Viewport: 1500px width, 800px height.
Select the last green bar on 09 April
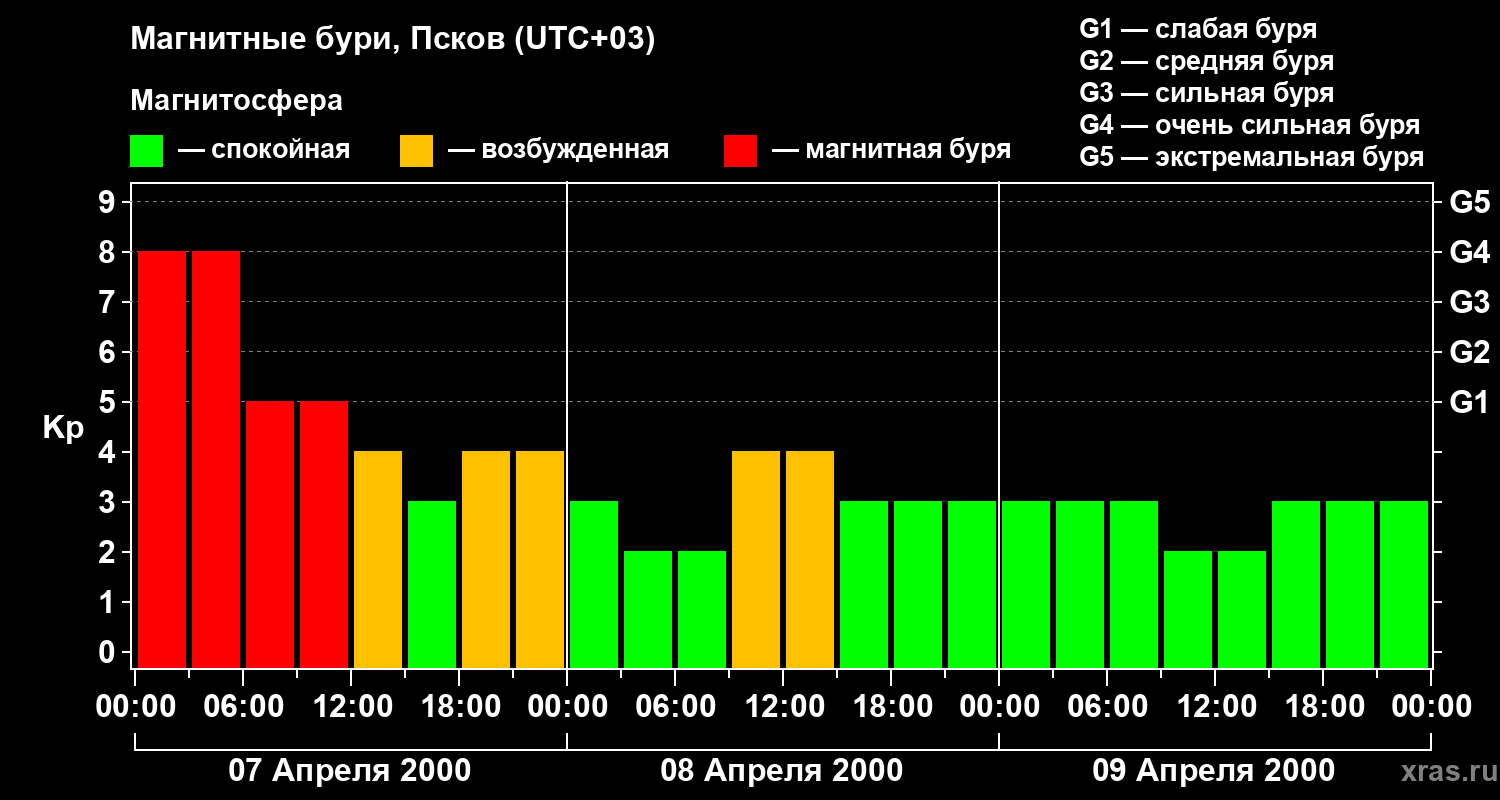1404,584
